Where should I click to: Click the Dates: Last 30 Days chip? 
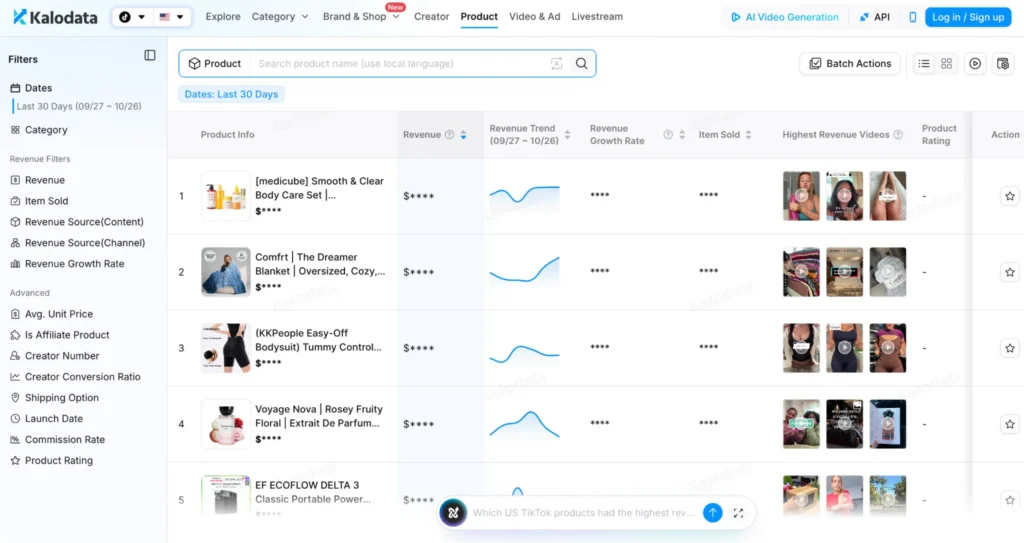pos(231,94)
